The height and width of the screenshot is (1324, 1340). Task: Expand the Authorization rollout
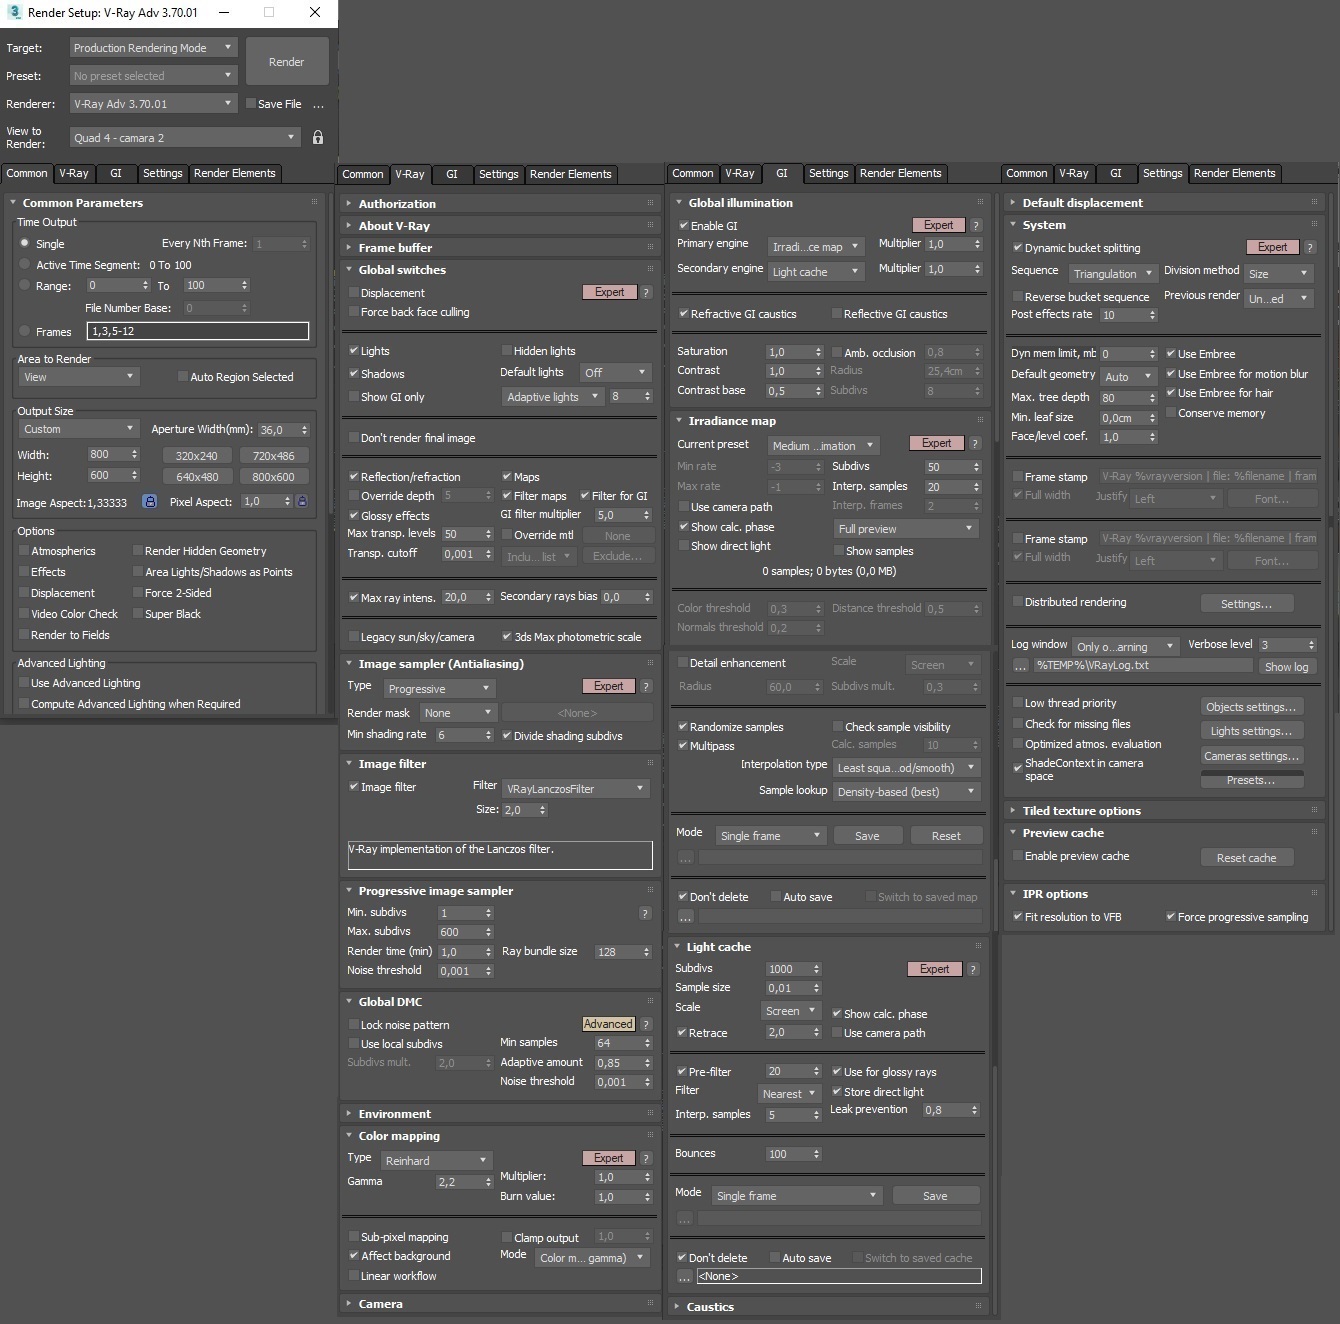click(397, 204)
